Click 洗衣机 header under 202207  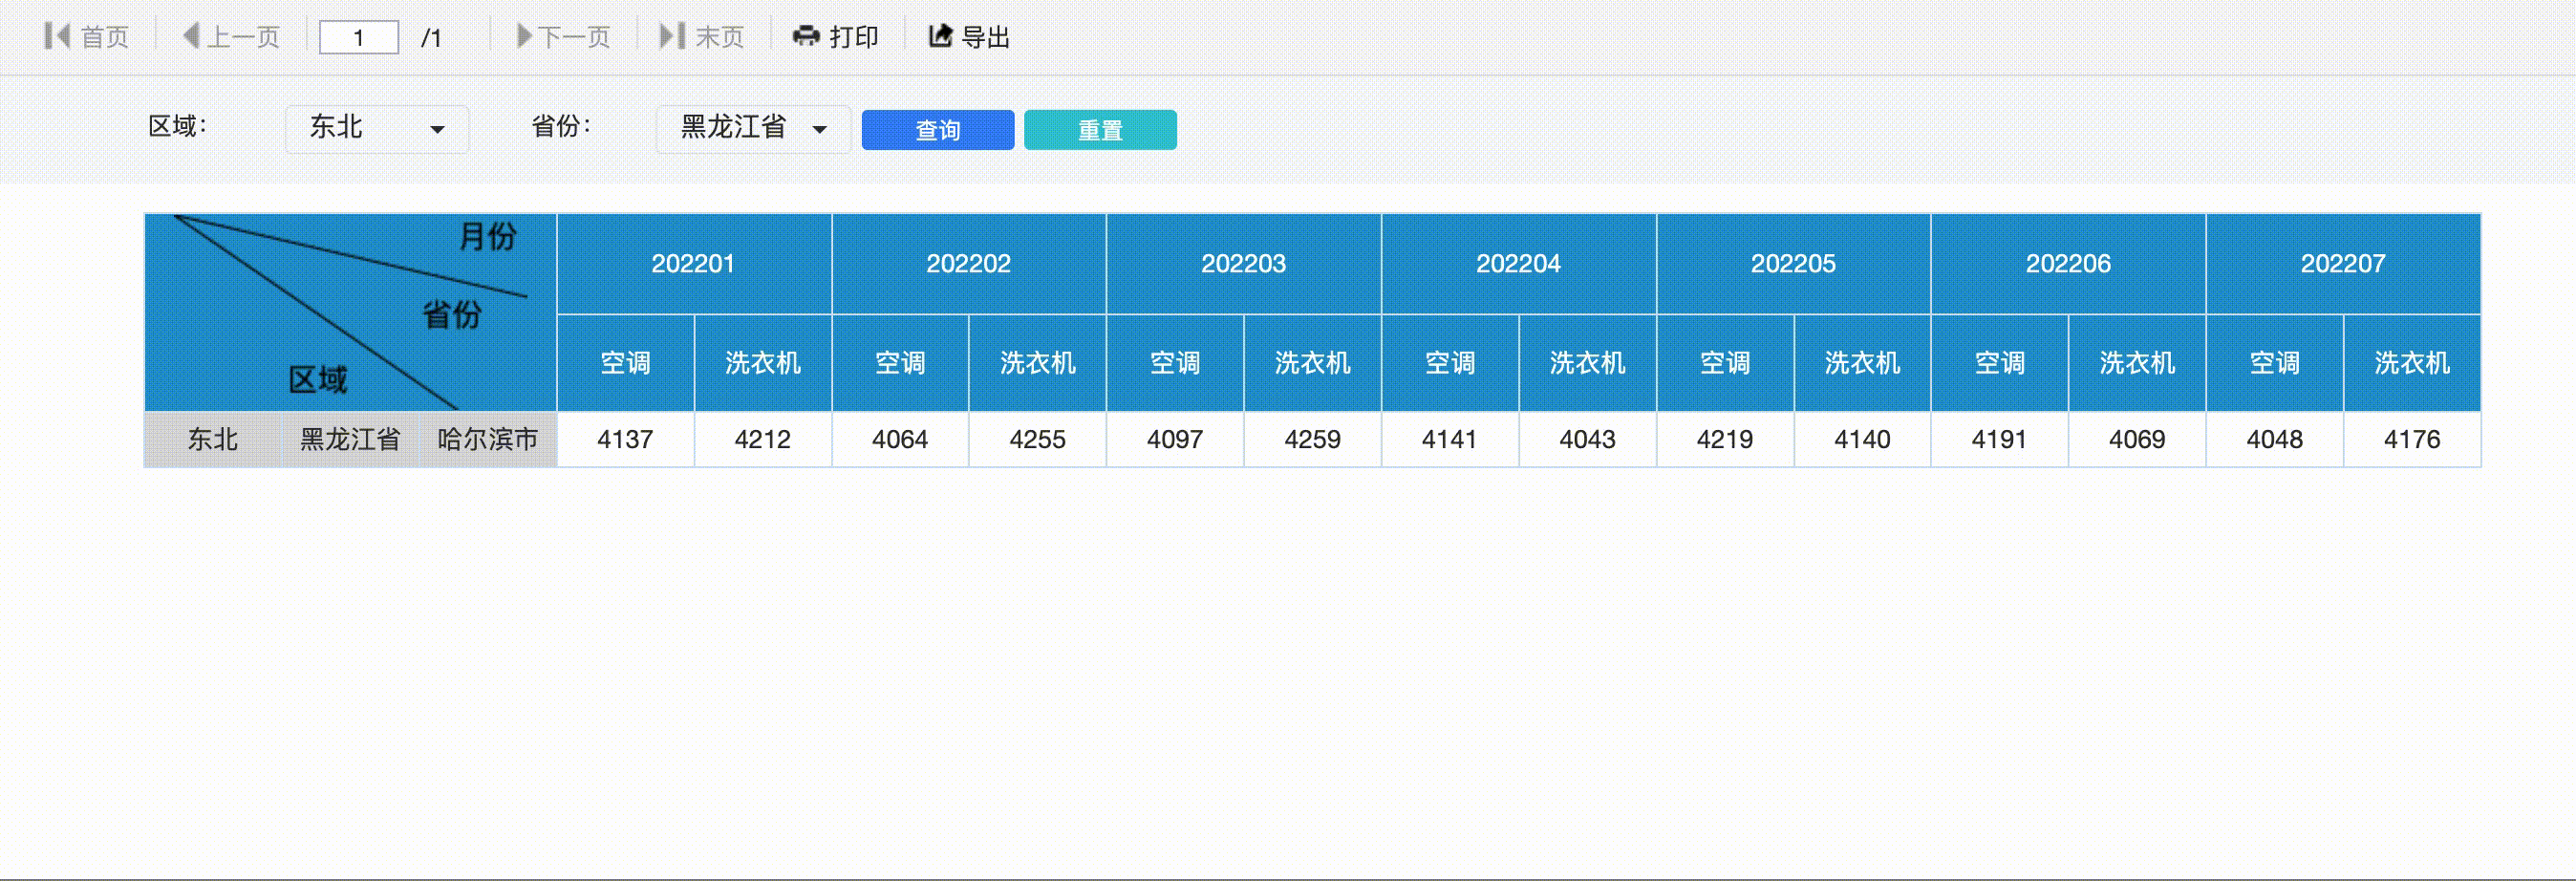pyautogui.click(x=2412, y=363)
